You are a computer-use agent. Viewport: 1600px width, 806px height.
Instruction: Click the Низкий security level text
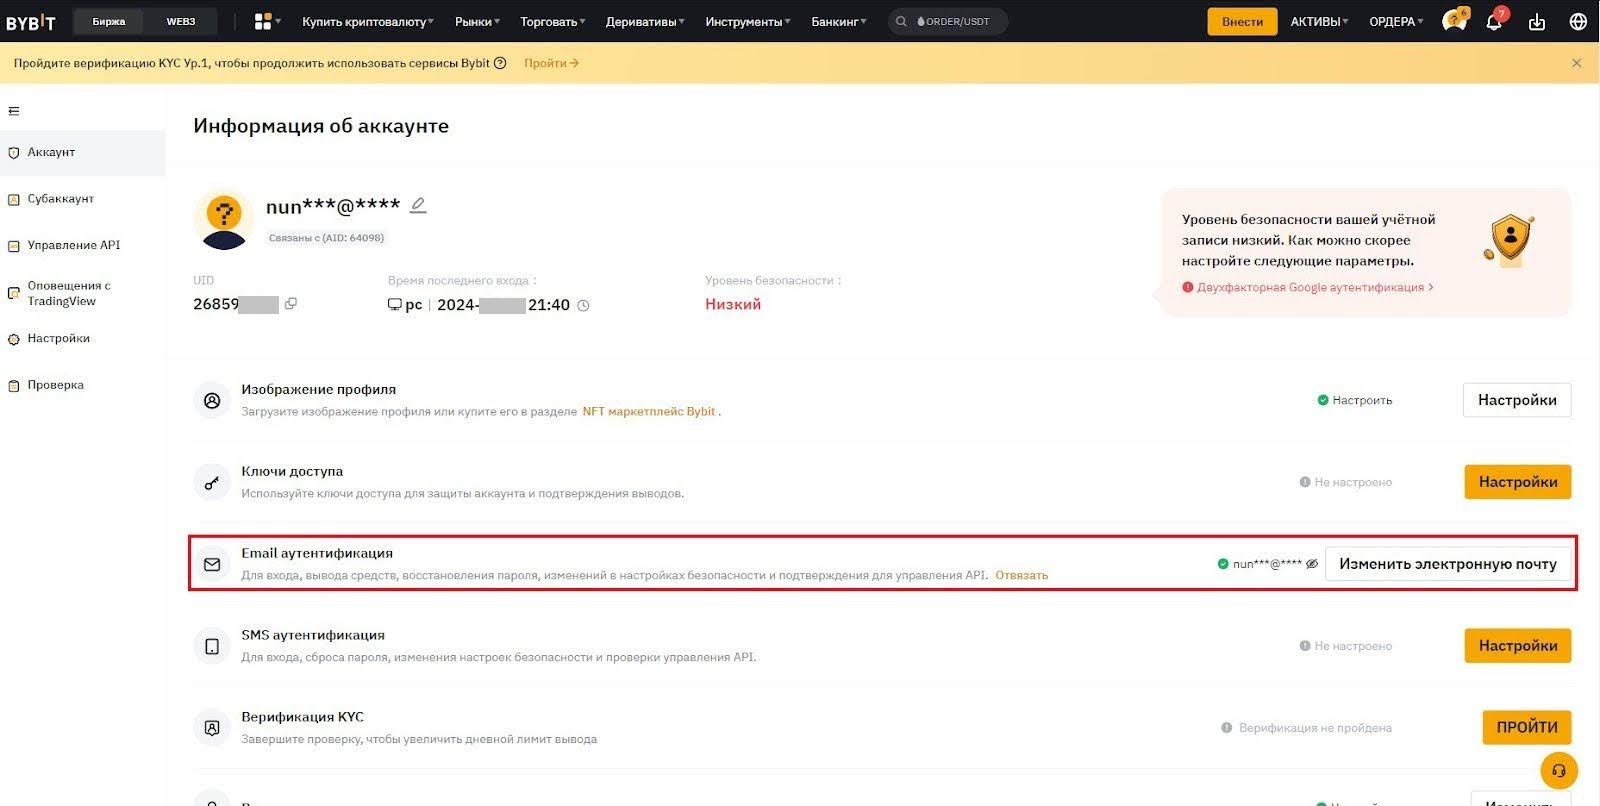733,304
